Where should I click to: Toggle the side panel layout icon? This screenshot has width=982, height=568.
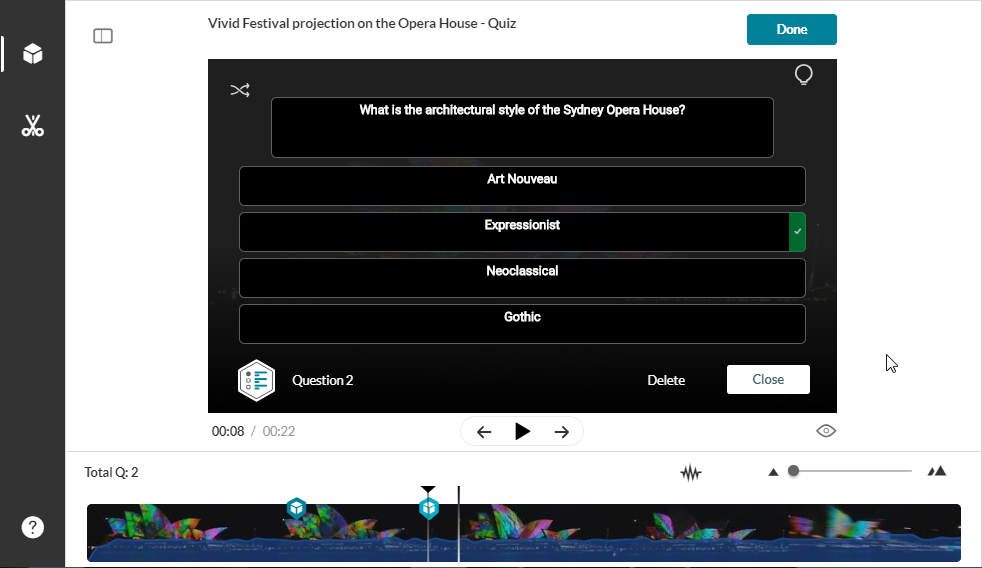(x=103, y=36)
